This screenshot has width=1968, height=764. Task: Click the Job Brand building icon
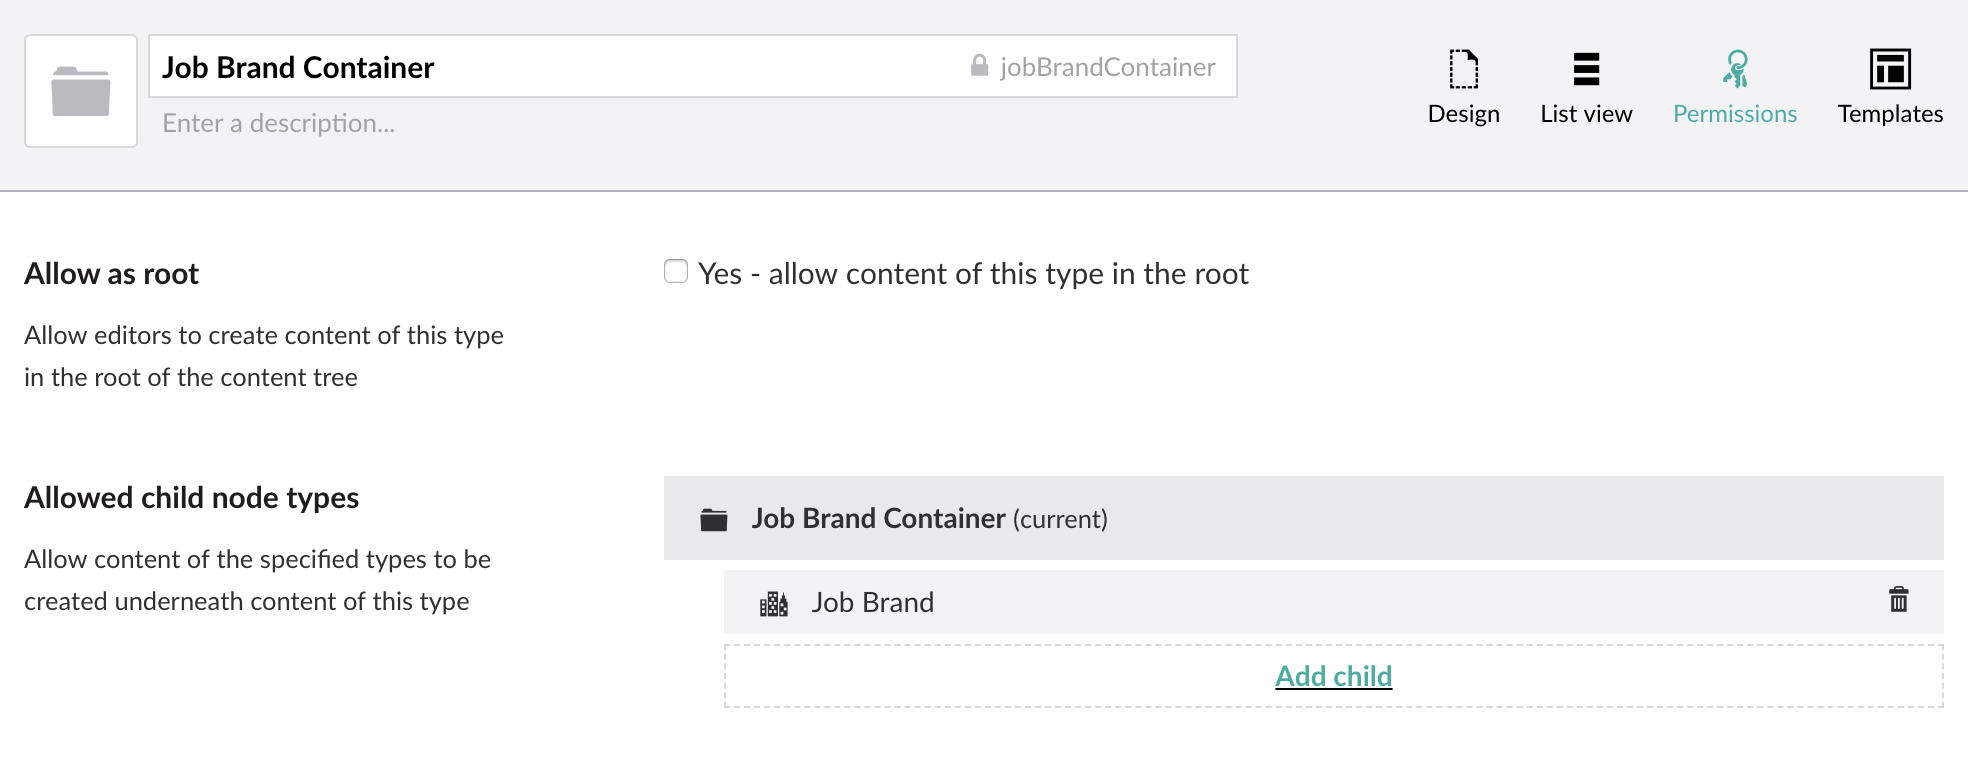[x=773, y=603]
